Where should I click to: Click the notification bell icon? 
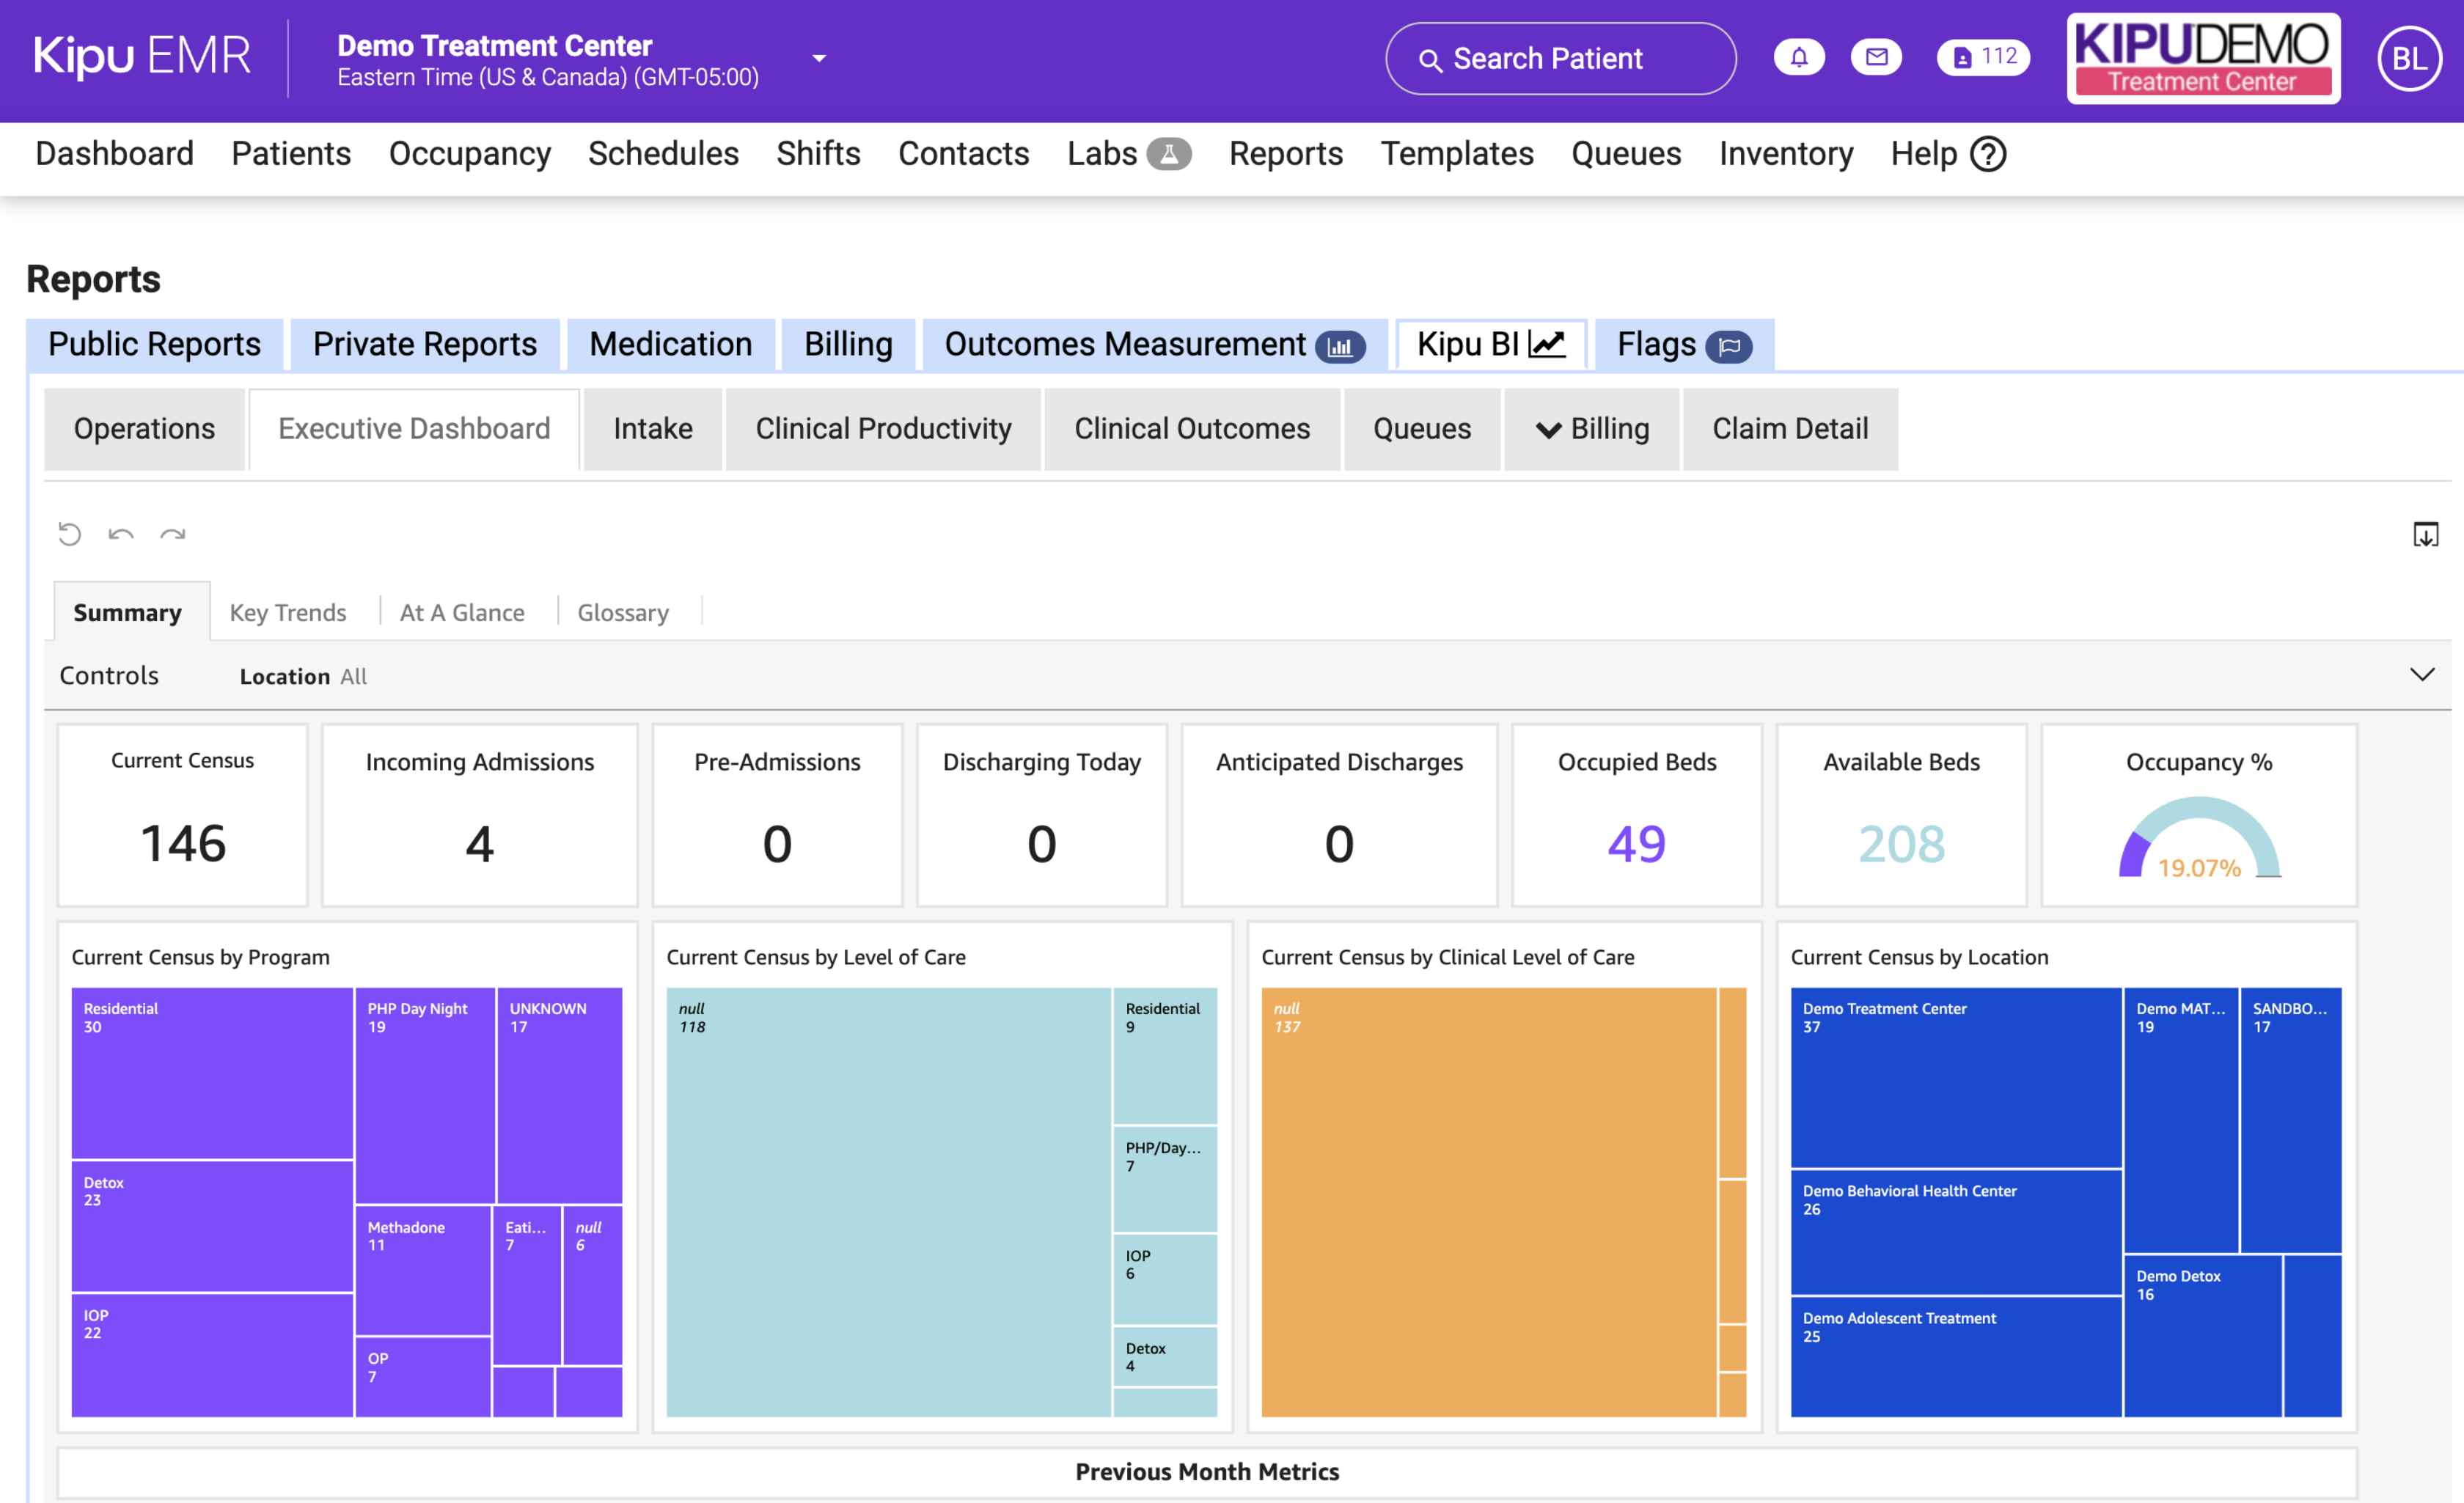coord(1798,57)
